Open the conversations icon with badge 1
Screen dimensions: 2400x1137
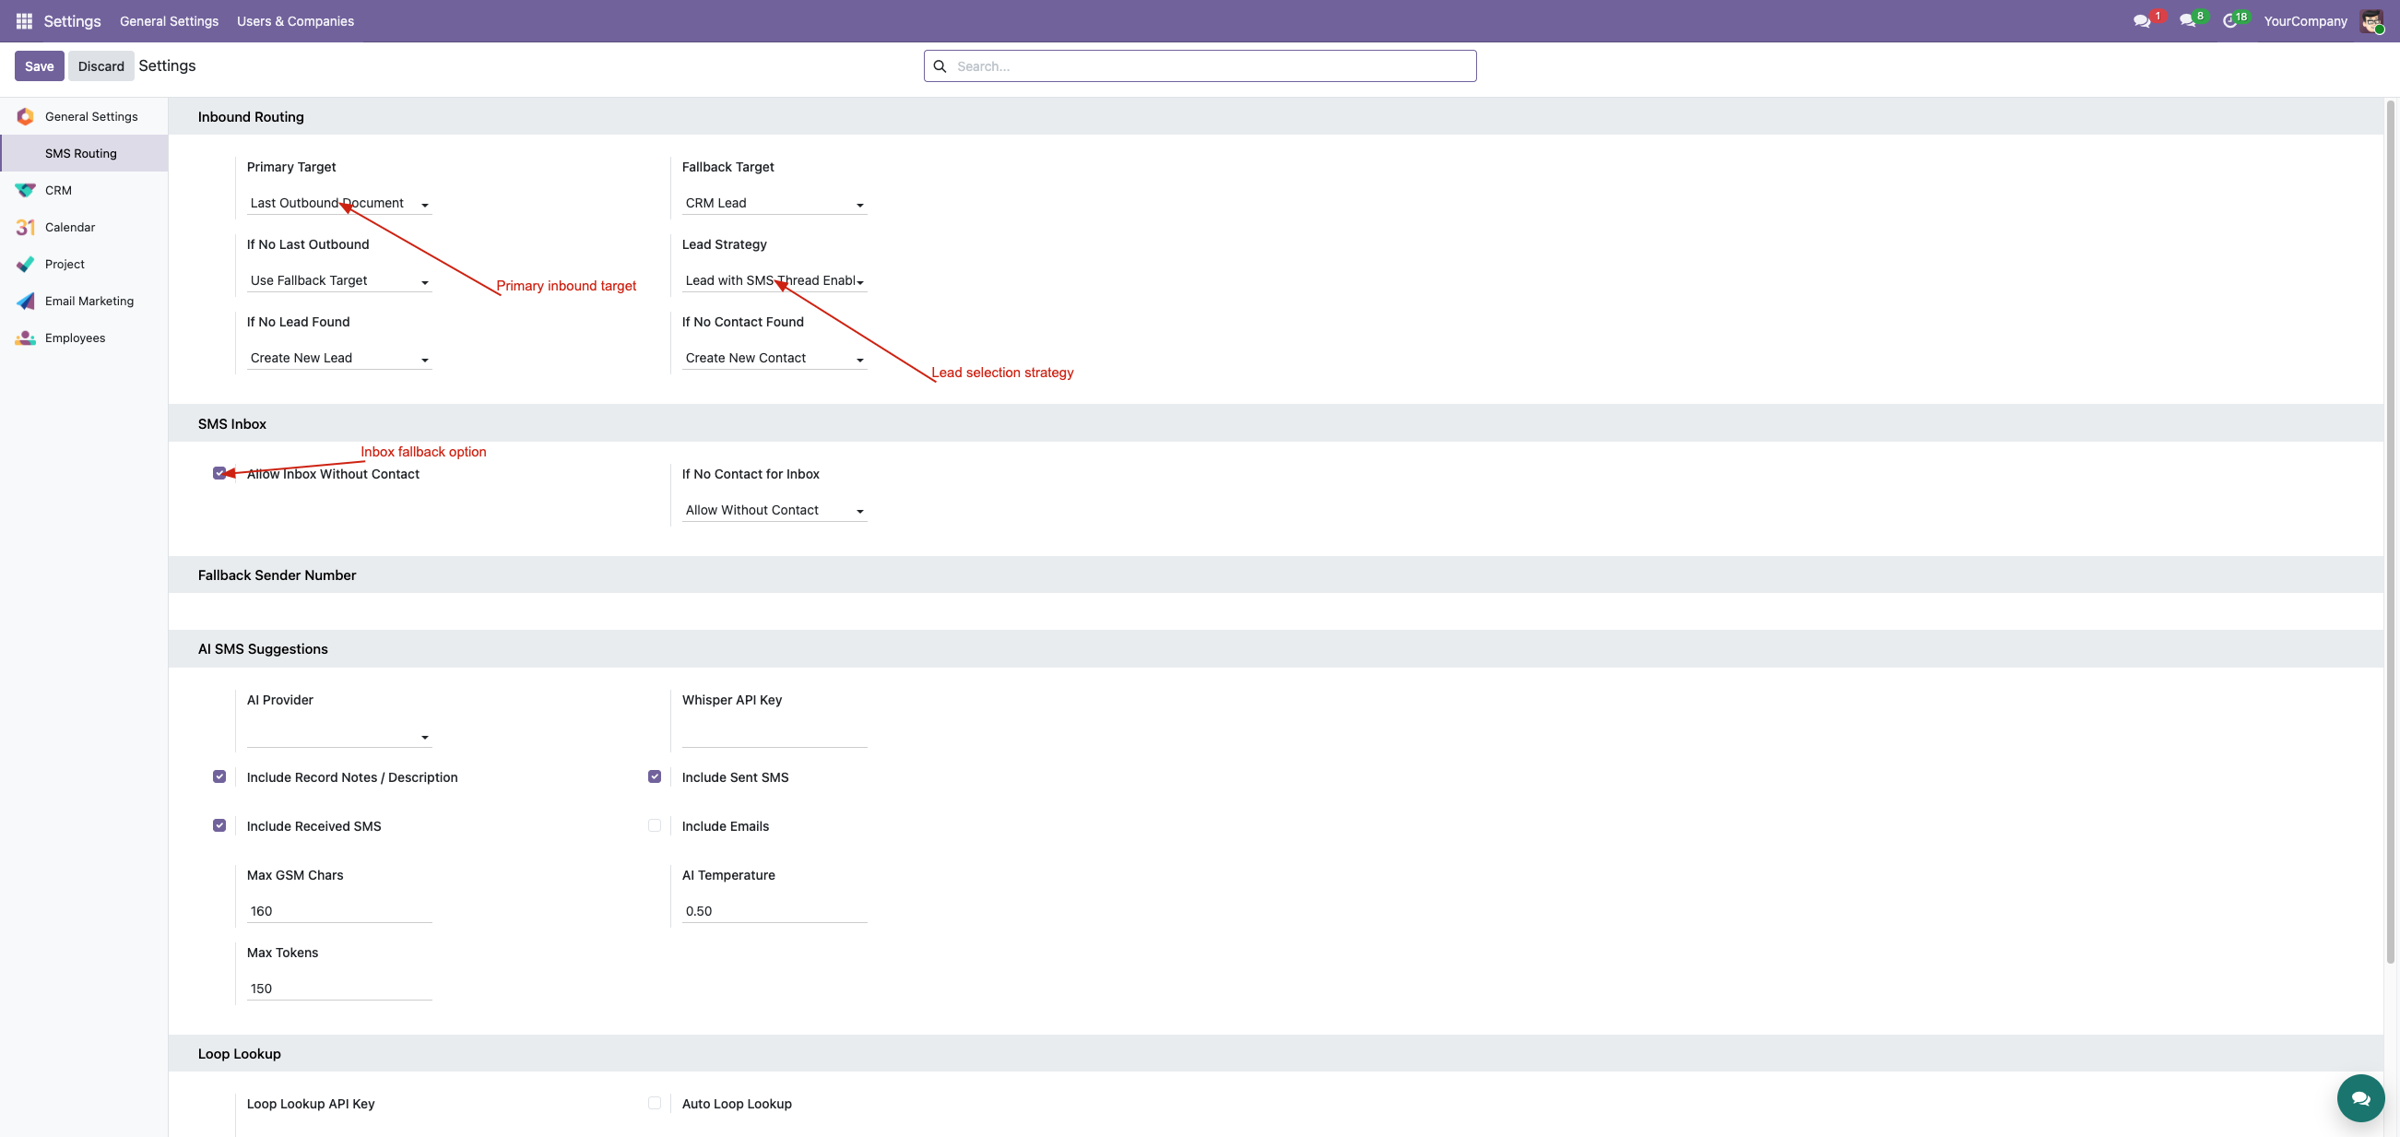pos(2142,21)
